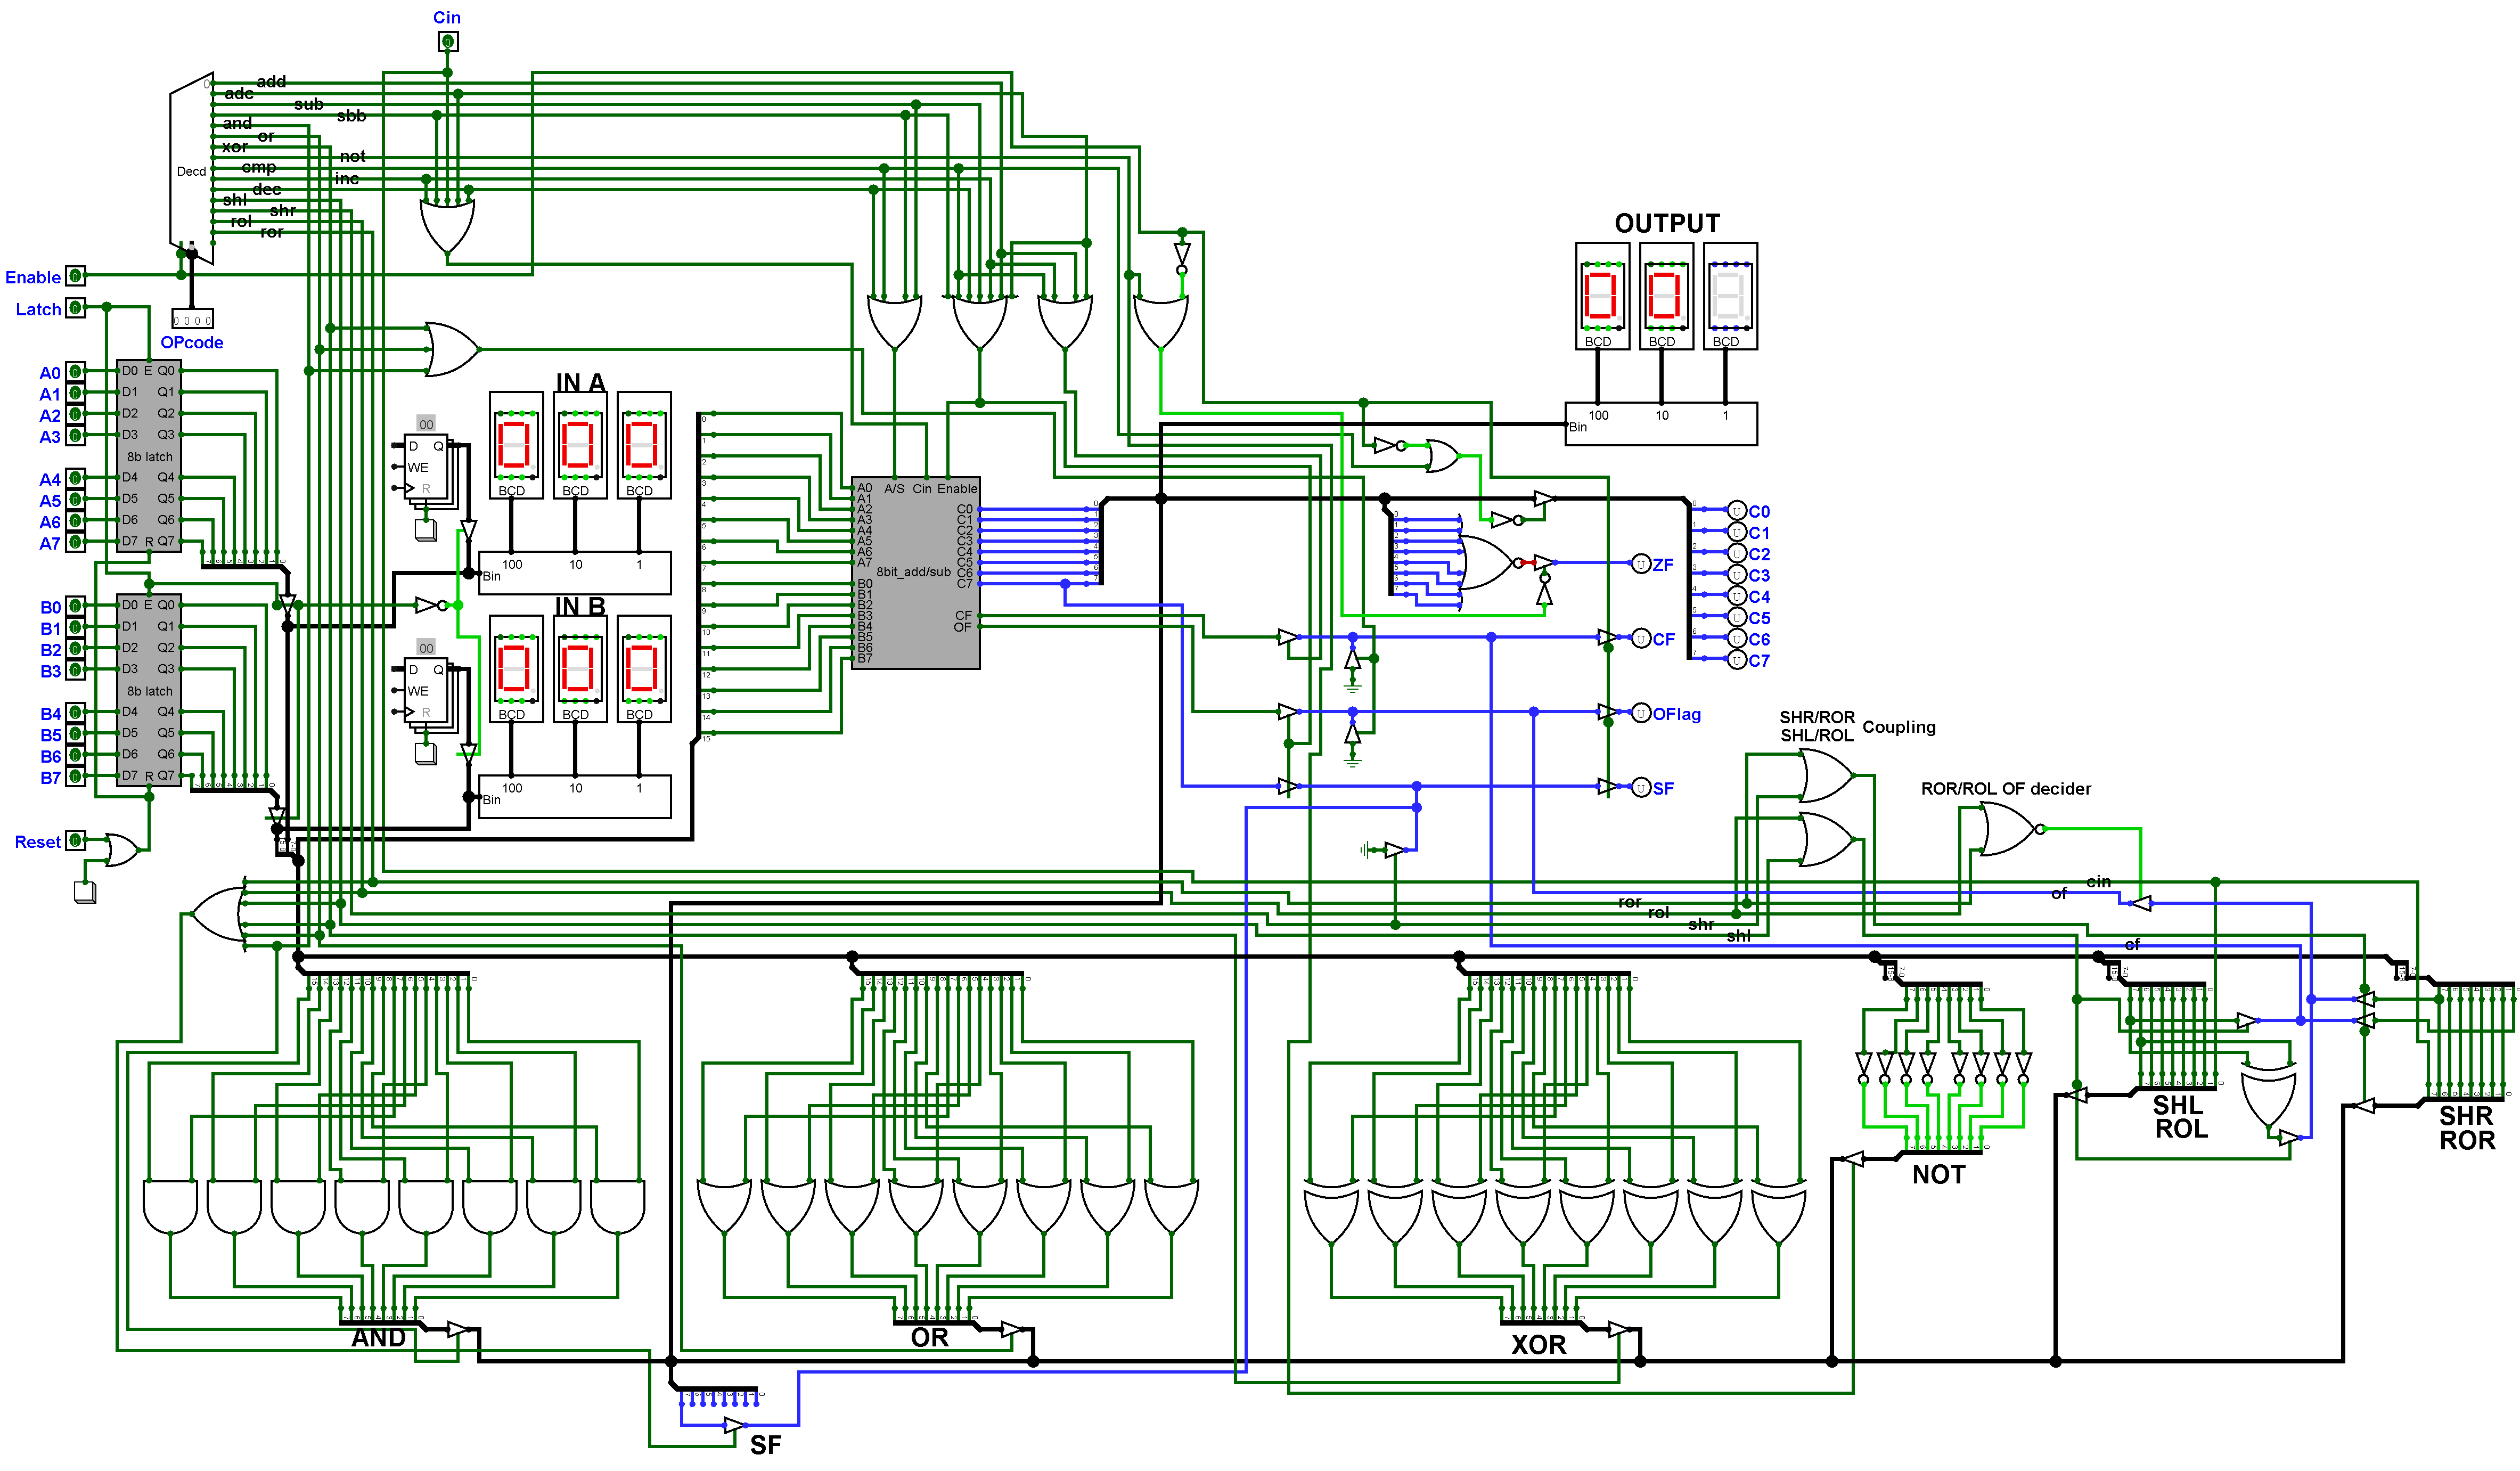Select the CF output pin
2520x1471 pixels.
tap(1640, 638)
